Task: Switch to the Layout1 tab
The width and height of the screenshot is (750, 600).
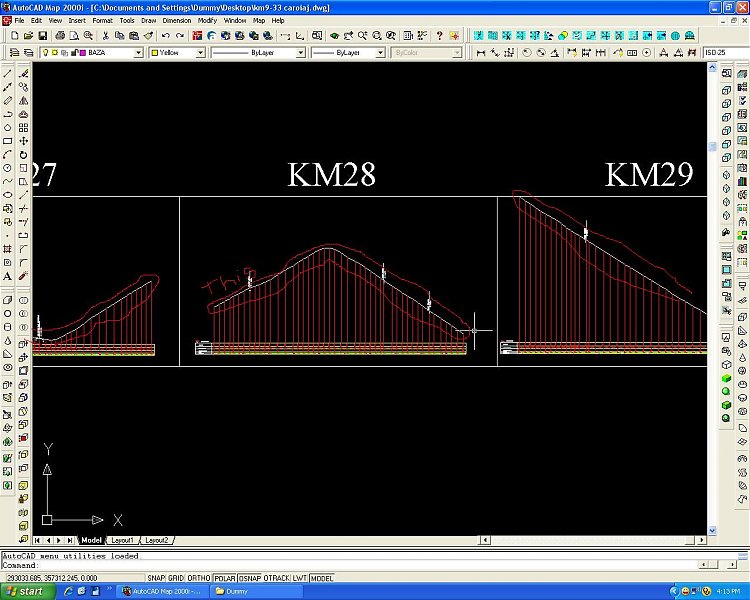Action: coord(122,540)
